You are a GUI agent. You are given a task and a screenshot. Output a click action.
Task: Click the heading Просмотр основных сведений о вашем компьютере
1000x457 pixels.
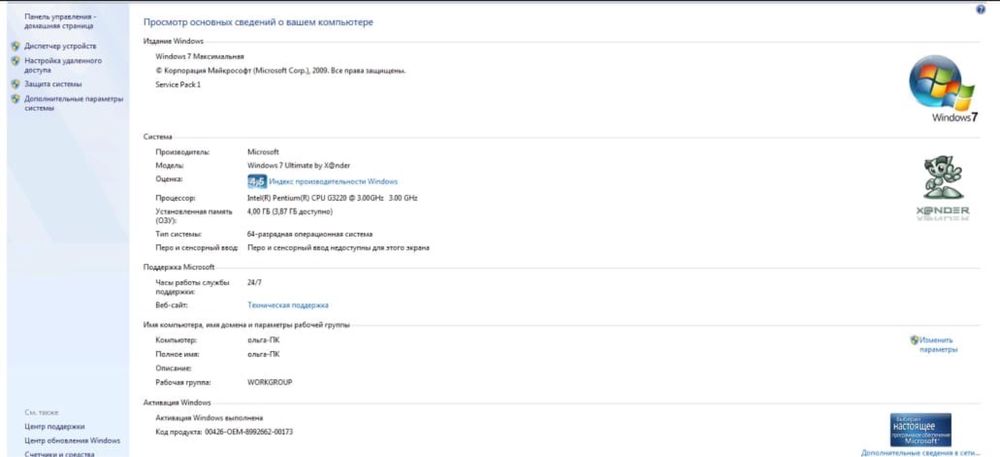[258, 22]
